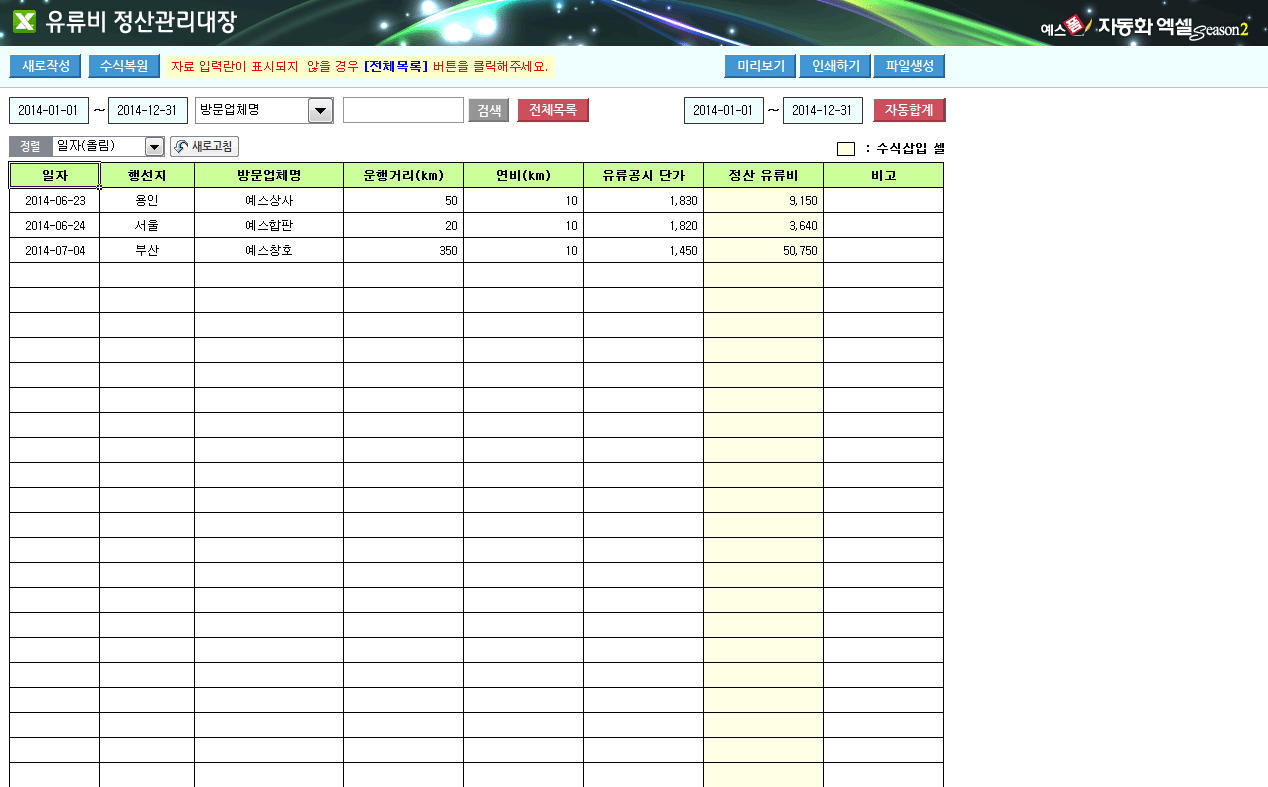Click the red 자동합계 button

tap(909, 110)
